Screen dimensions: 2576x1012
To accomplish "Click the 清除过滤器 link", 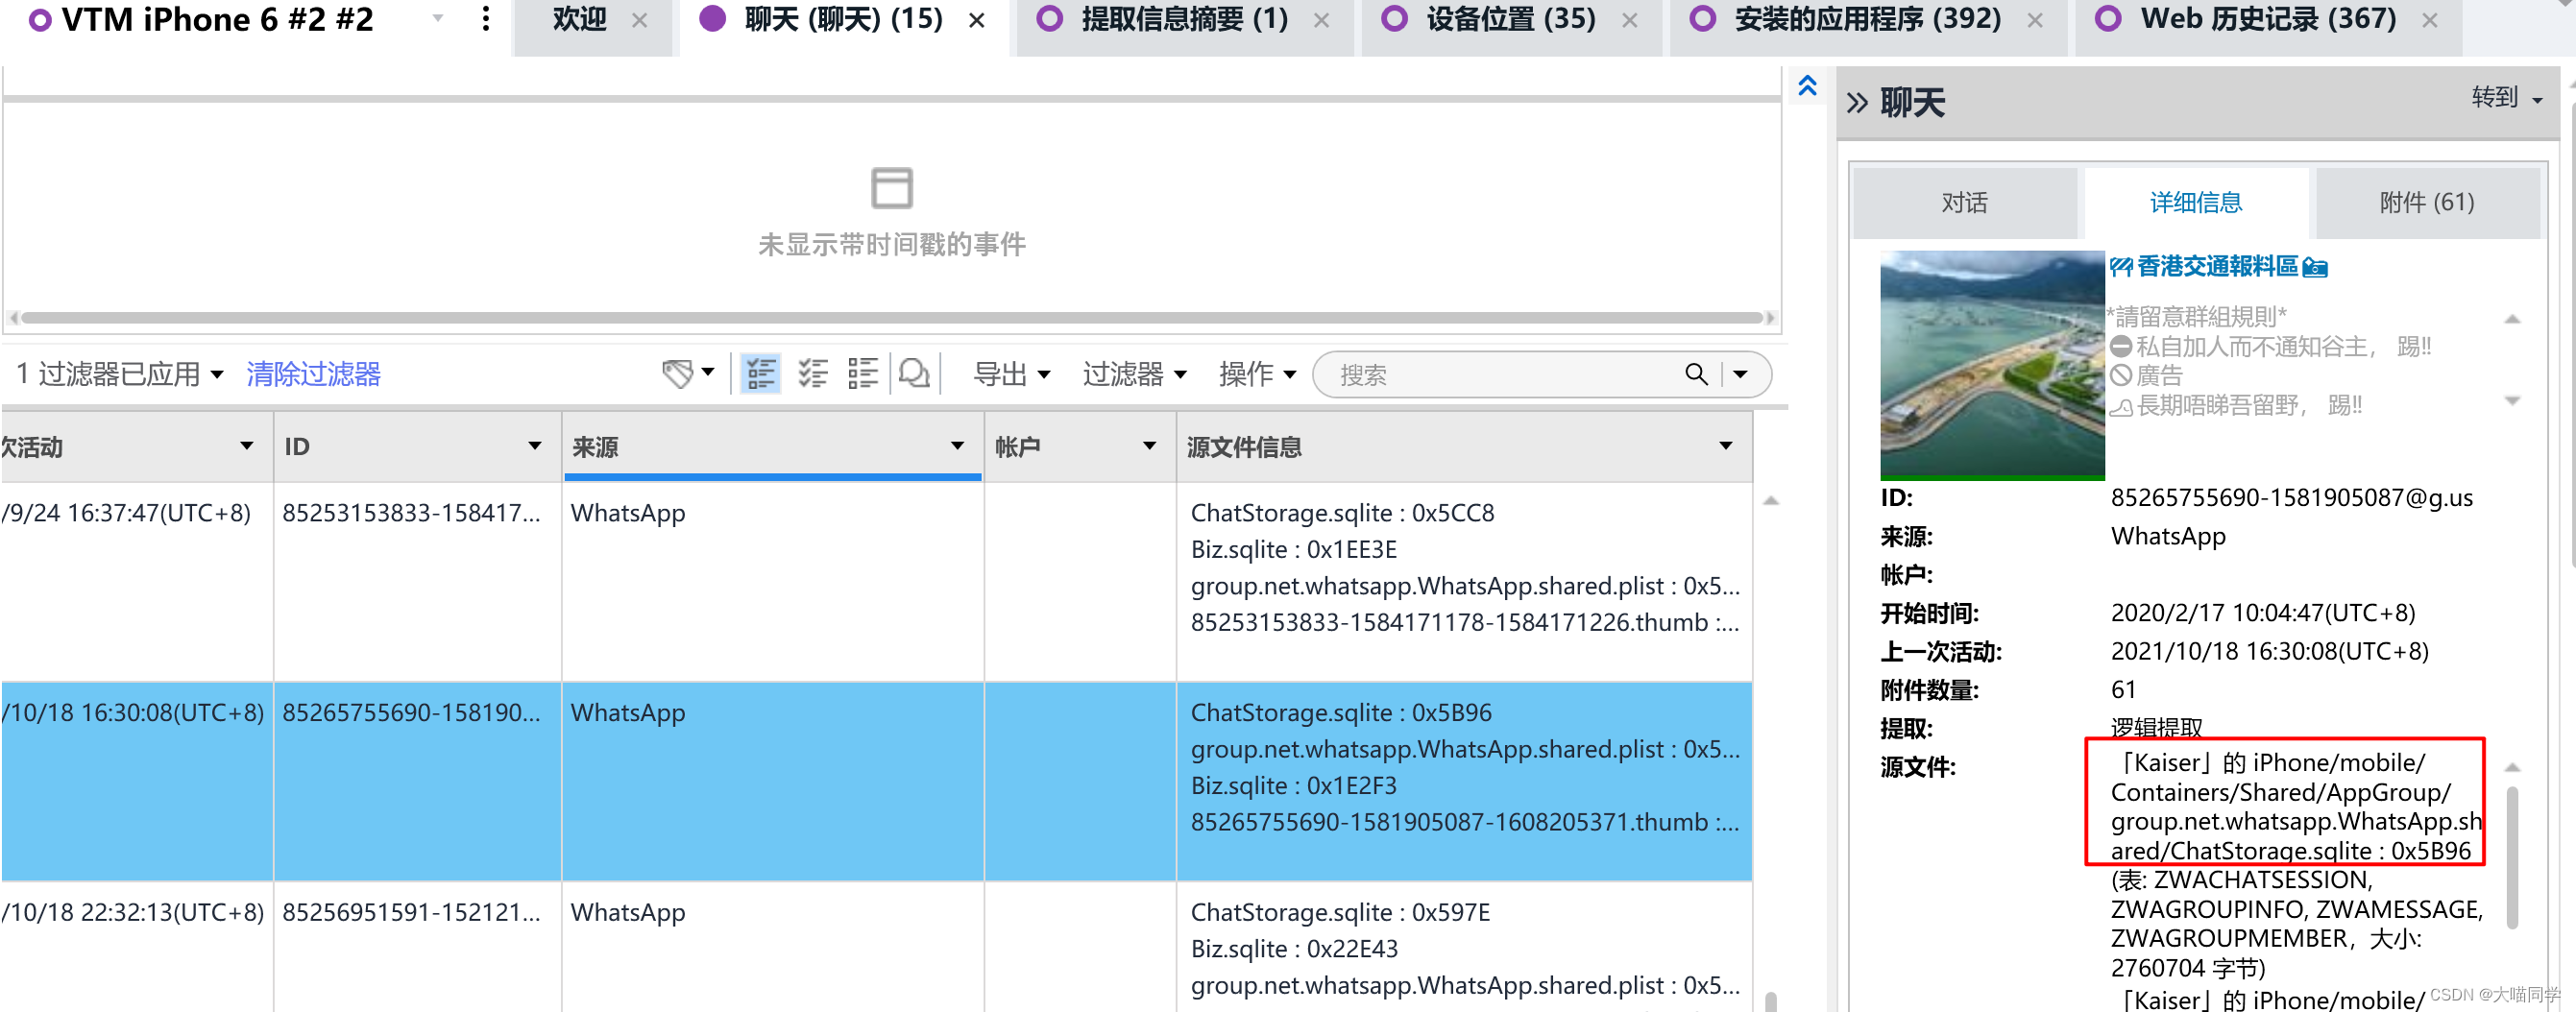I will click(x=312, y=374).
